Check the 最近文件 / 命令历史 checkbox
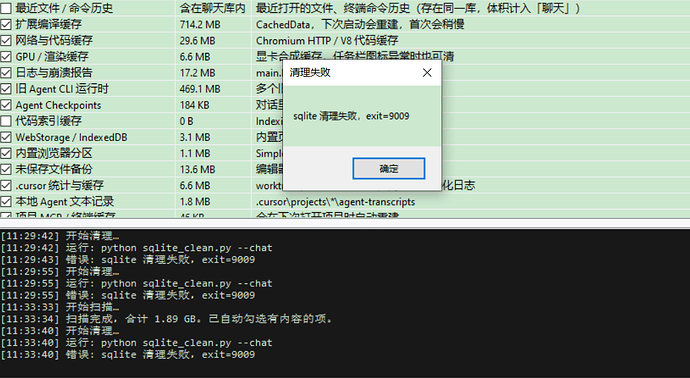Viewport: 690px width, 378px height. tap(6, 8)
